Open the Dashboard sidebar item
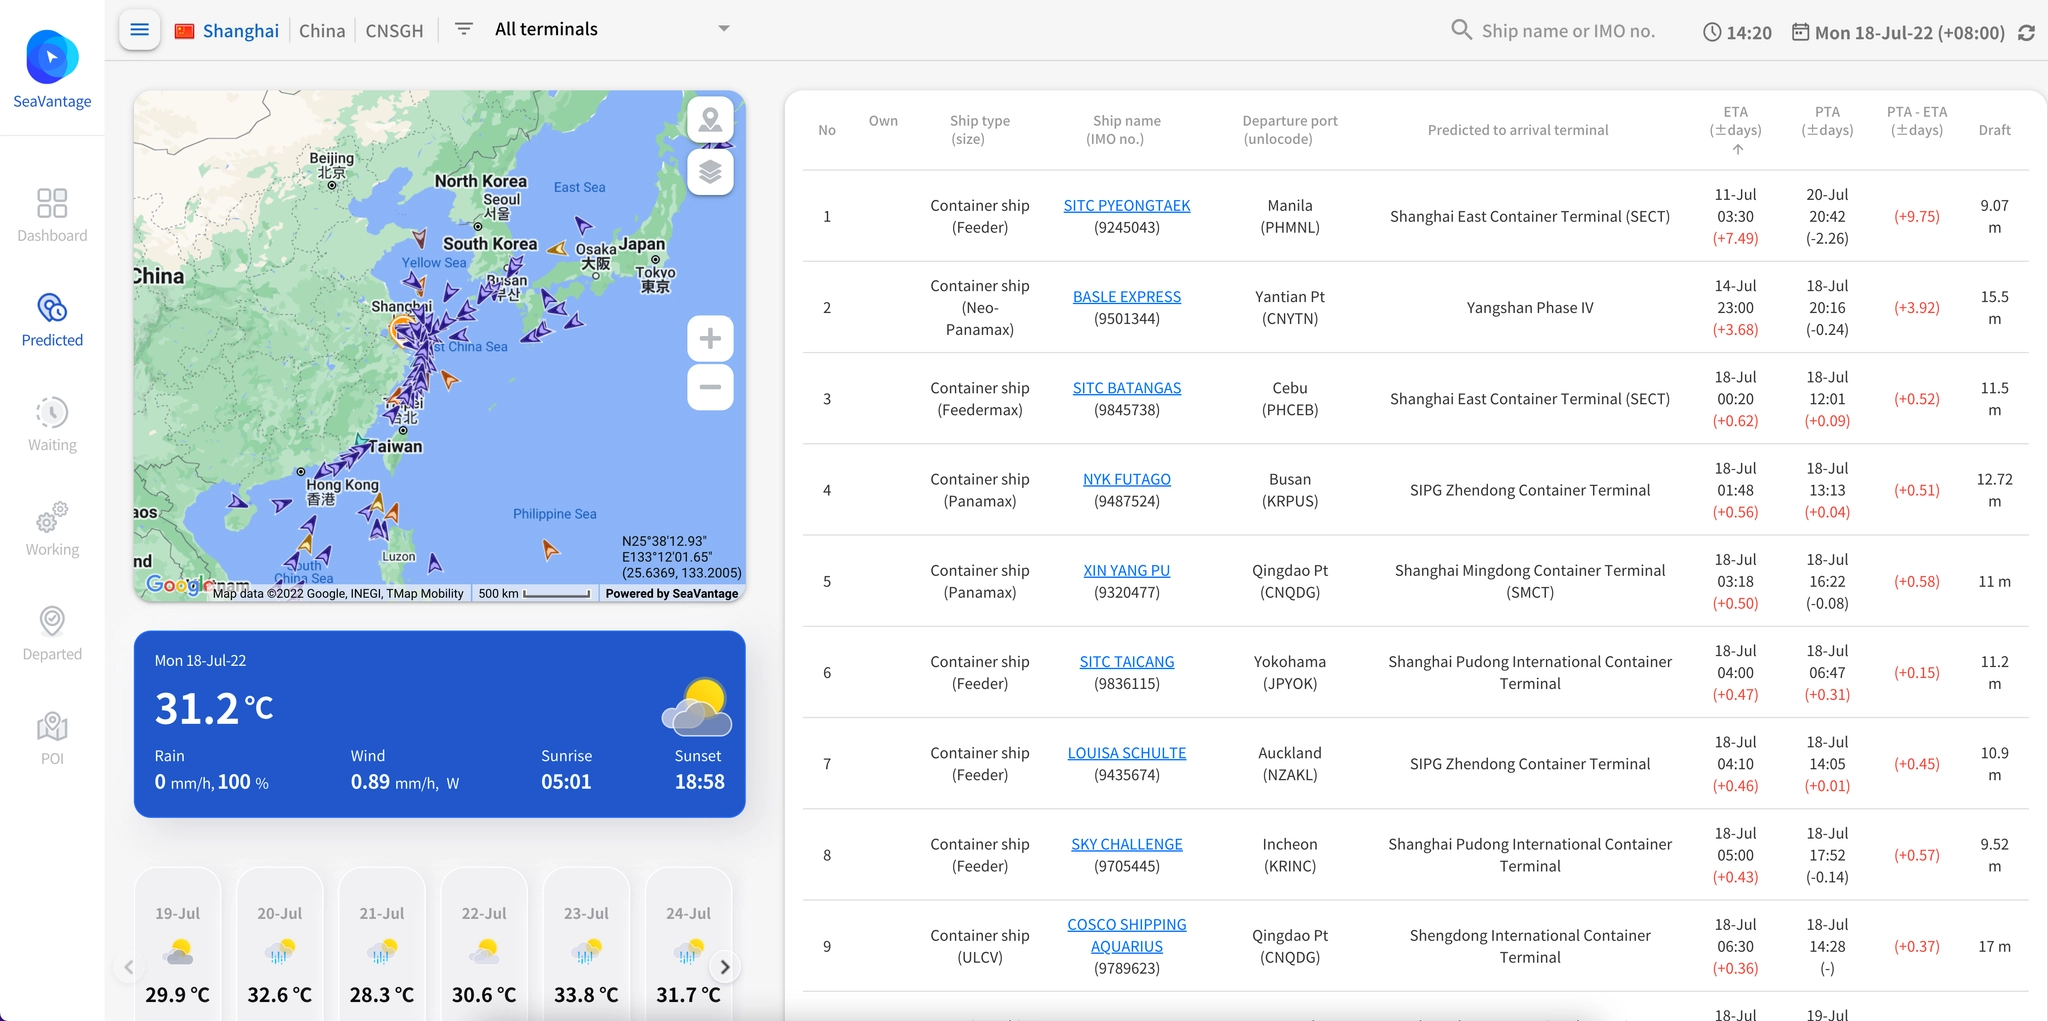Screen dimensions: 2048x1021 (52, 215)
